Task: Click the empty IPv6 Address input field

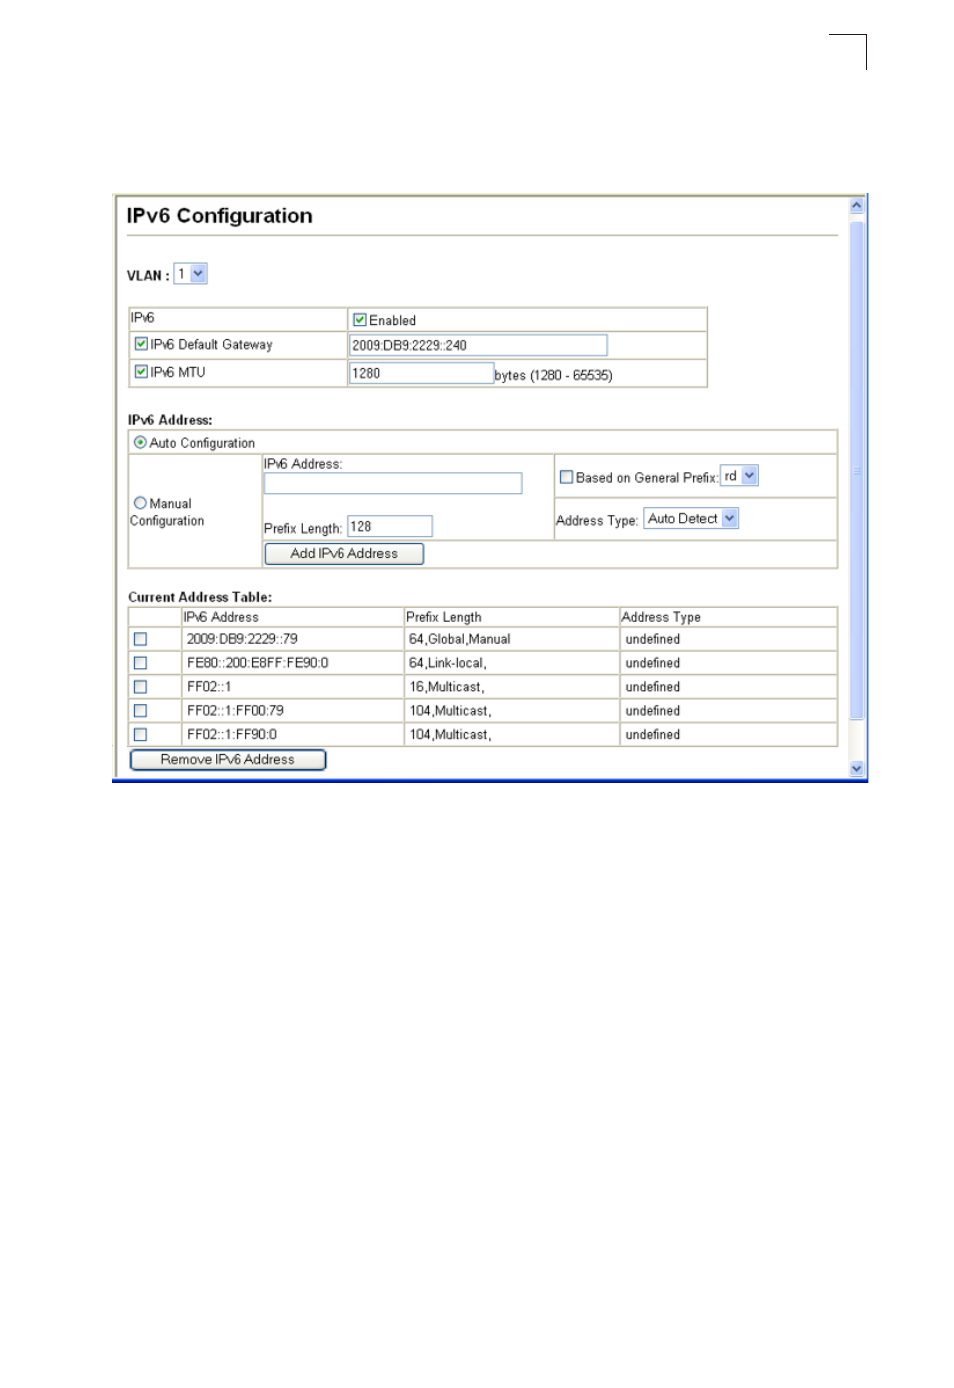Action: click(x=393, y=483)
